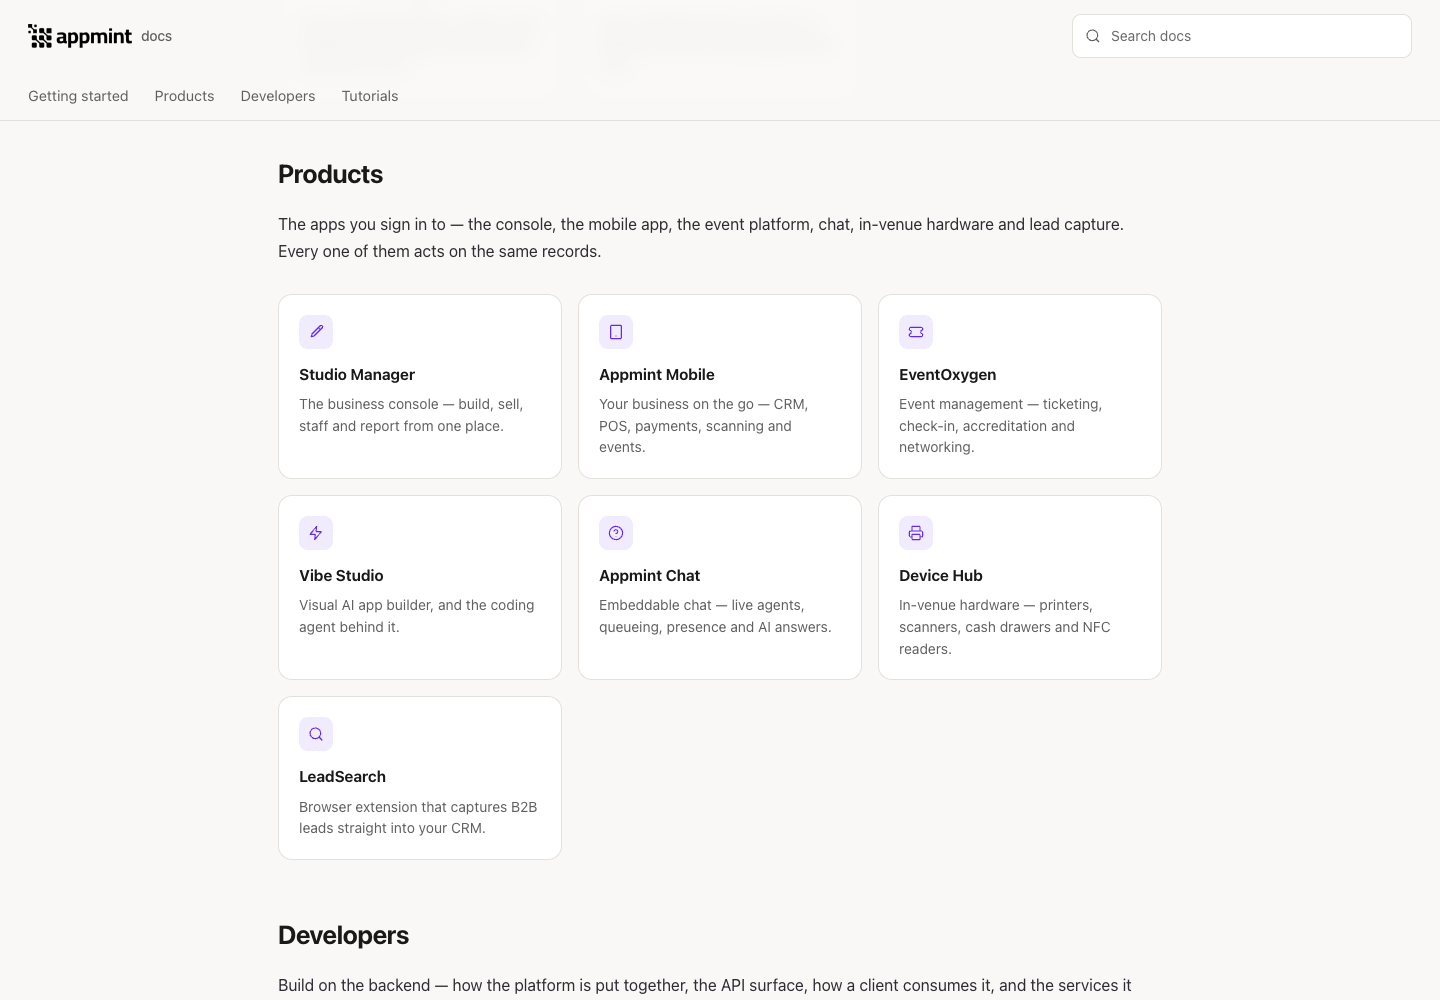Click the Appmint Chat circular icon

click(616, 533)
